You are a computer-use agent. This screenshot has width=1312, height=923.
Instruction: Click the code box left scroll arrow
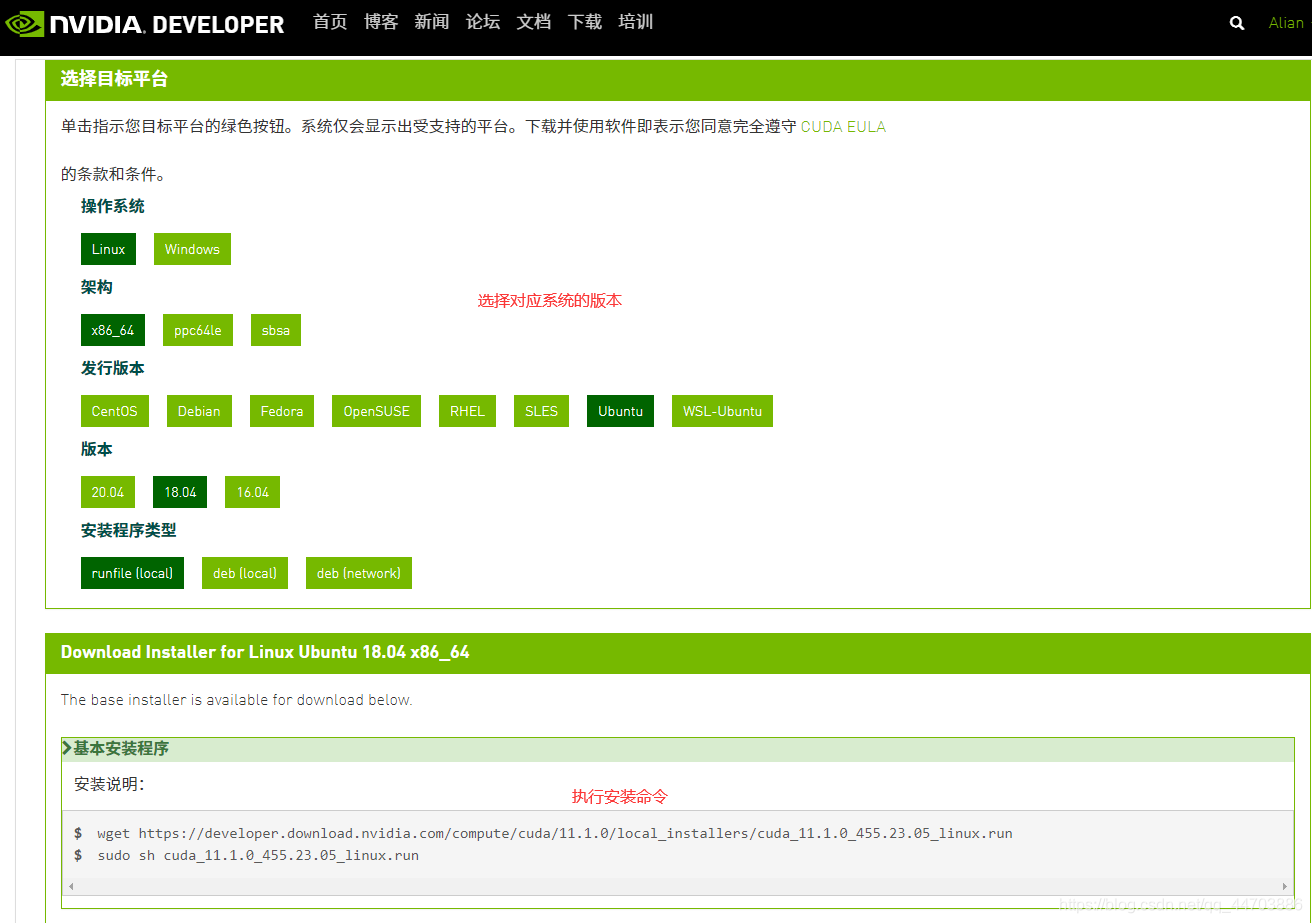(x=70, y=887)
